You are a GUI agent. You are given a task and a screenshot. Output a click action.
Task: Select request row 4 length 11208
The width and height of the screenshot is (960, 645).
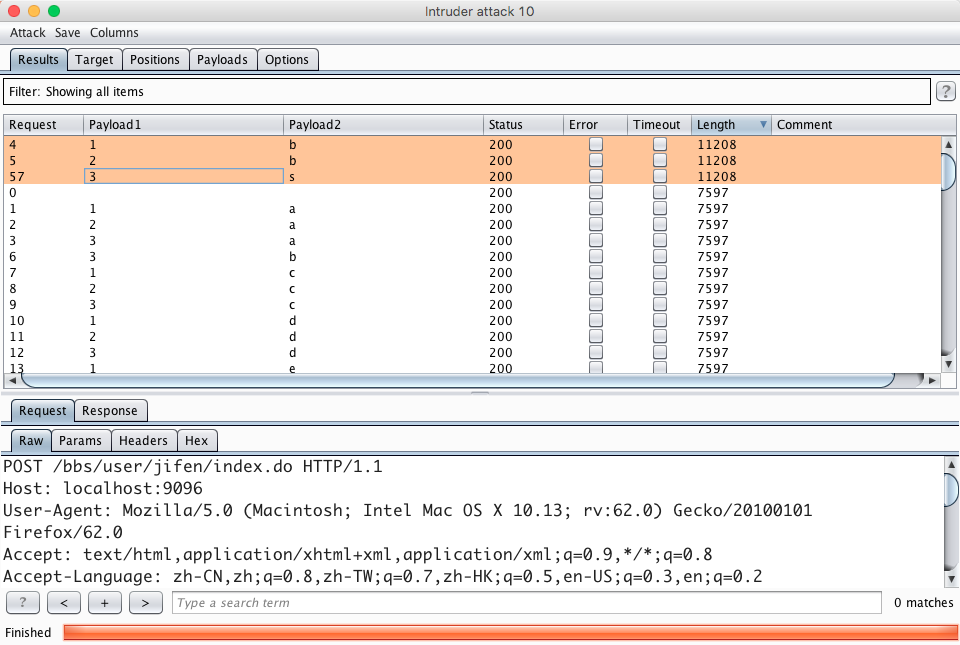(x=472, y=144)
